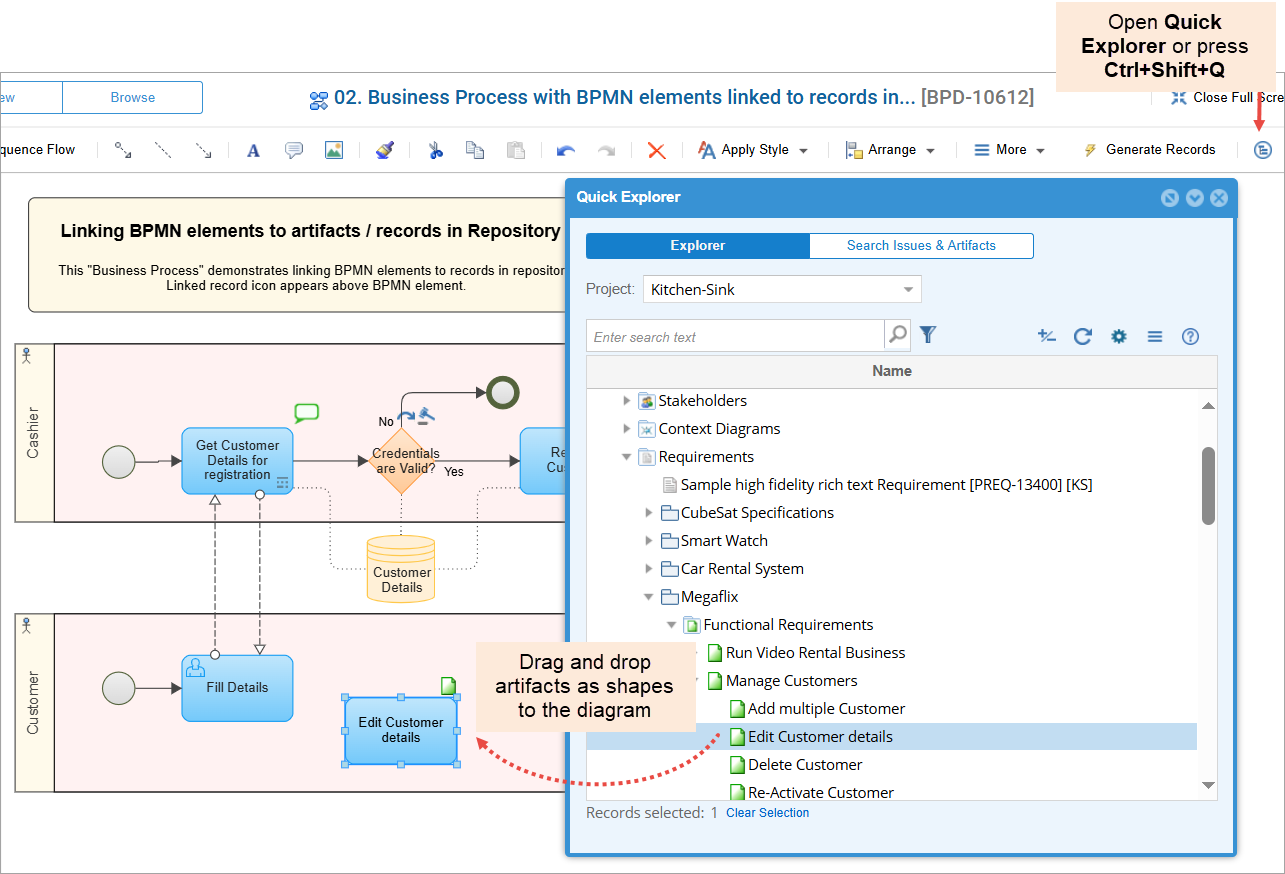The height and width of the screenshot is (874, 1285).
Task: Open the filter funnel in Quick Explorer
Action: coord(928,335)
